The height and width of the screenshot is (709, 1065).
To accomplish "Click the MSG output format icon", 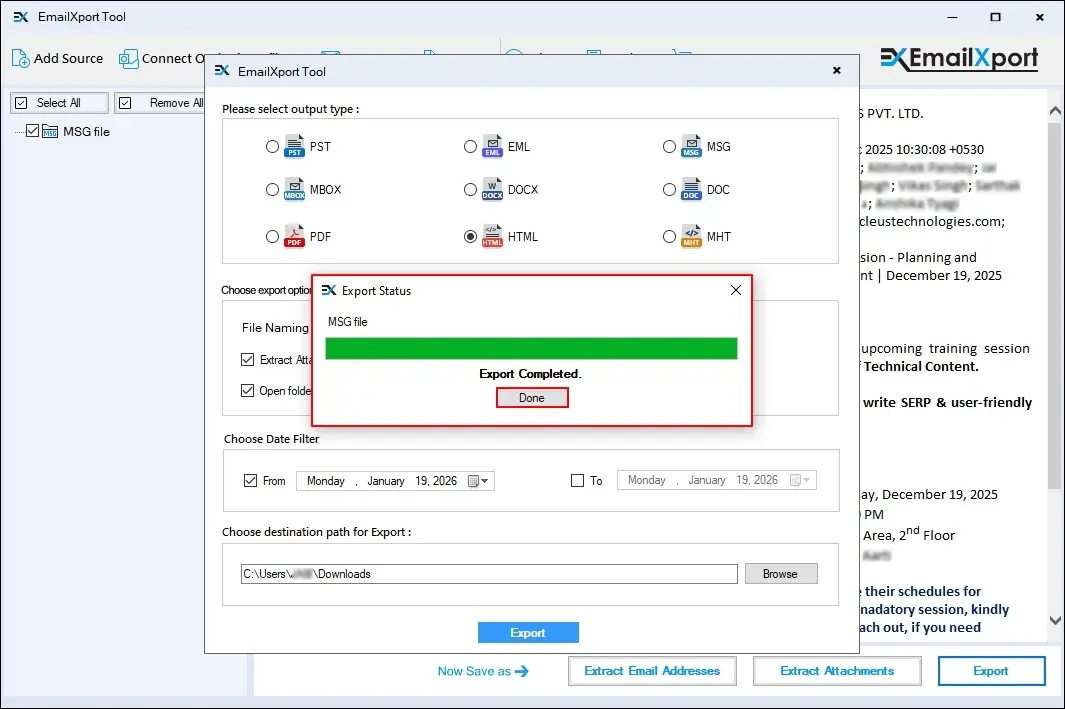I will point(692,146).
